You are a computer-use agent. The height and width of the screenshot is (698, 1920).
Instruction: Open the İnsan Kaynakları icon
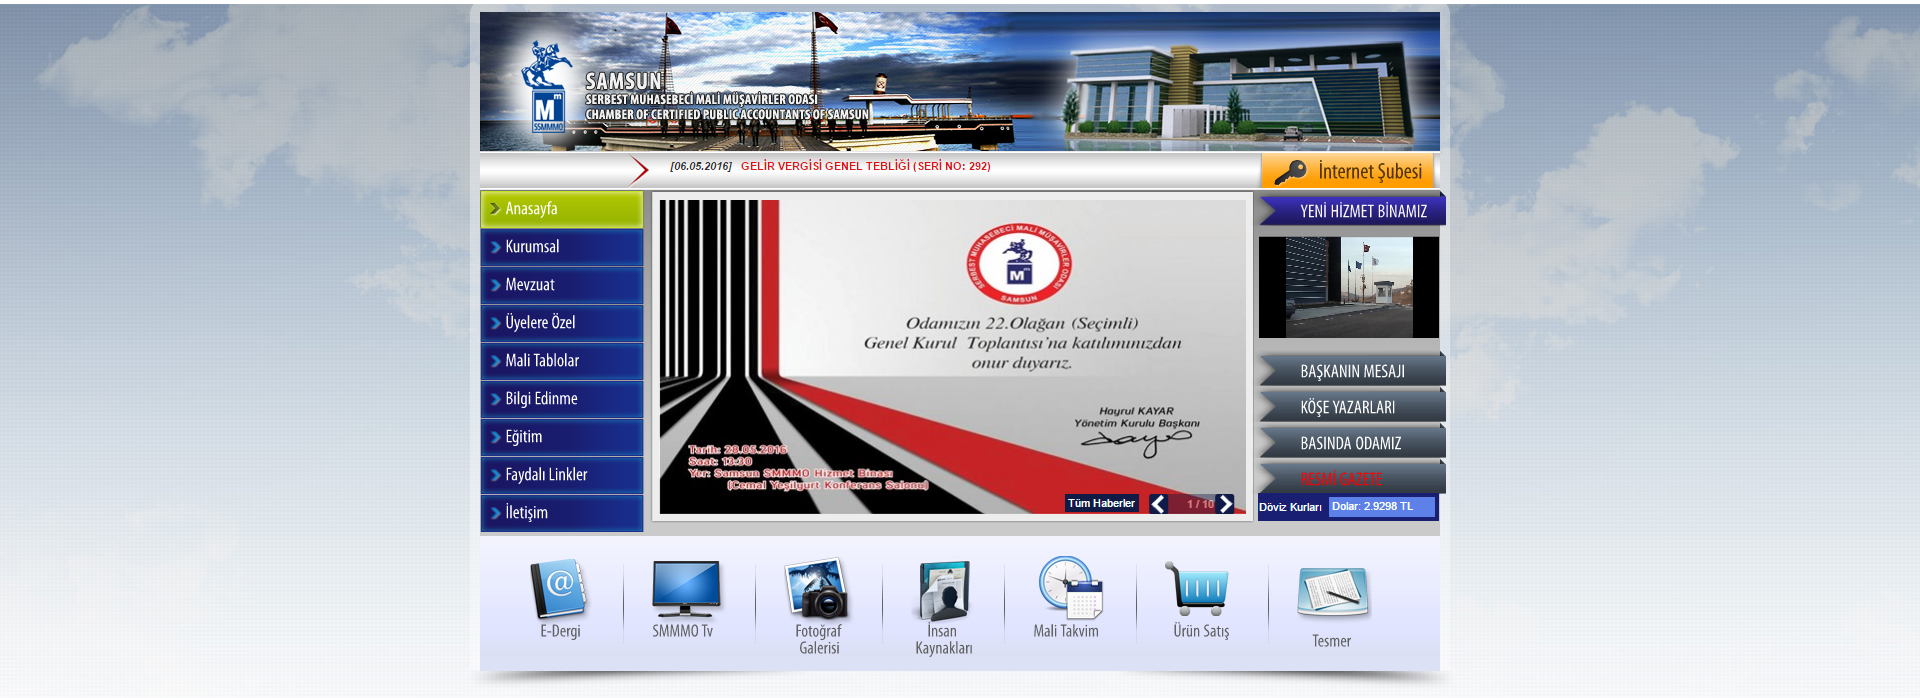pyautogui.click(x=943, y=590)
